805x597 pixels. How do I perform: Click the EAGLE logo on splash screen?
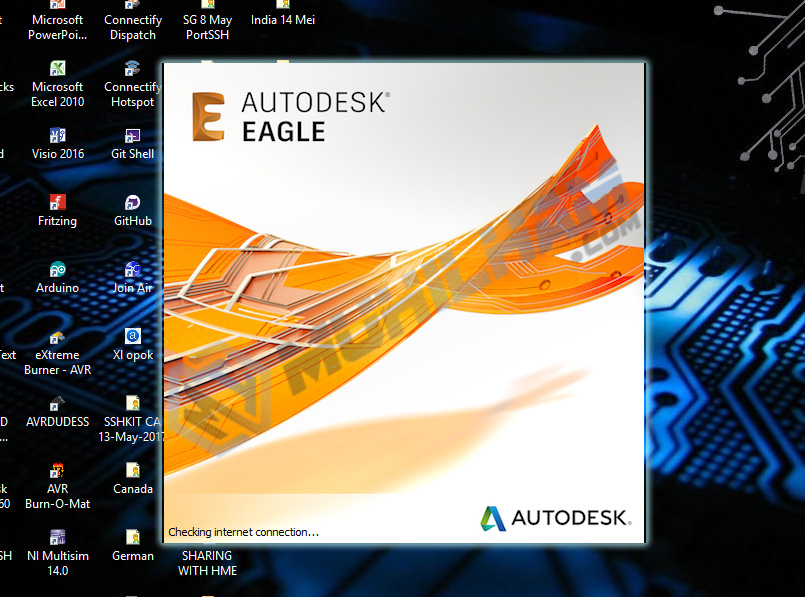[x=208, y=117]
